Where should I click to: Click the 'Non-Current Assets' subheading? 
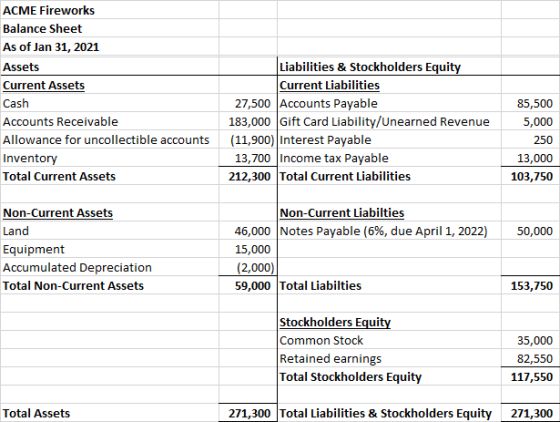click(58, 212)
